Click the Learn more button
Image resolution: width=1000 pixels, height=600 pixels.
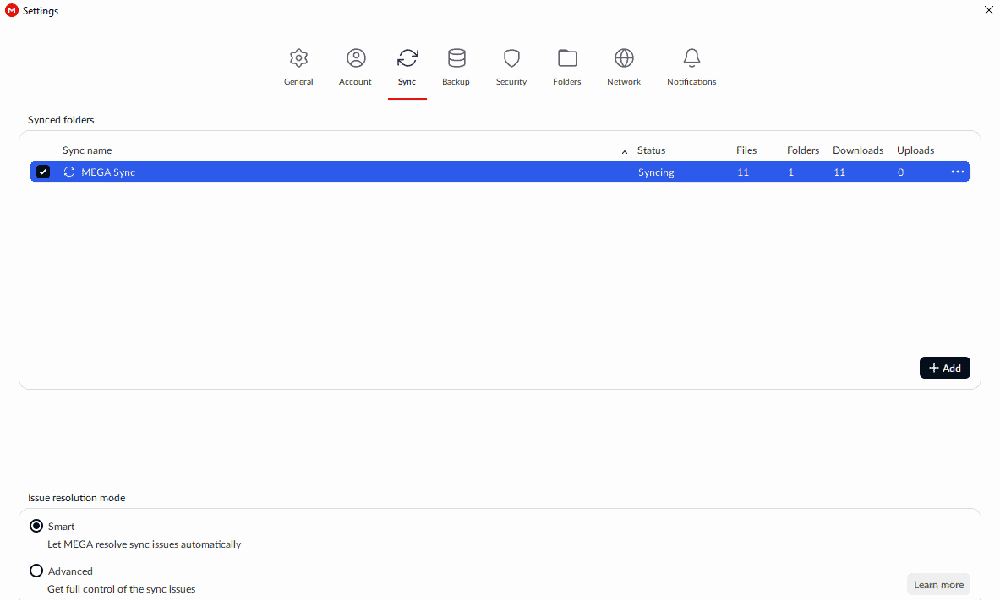click(938, 584)
